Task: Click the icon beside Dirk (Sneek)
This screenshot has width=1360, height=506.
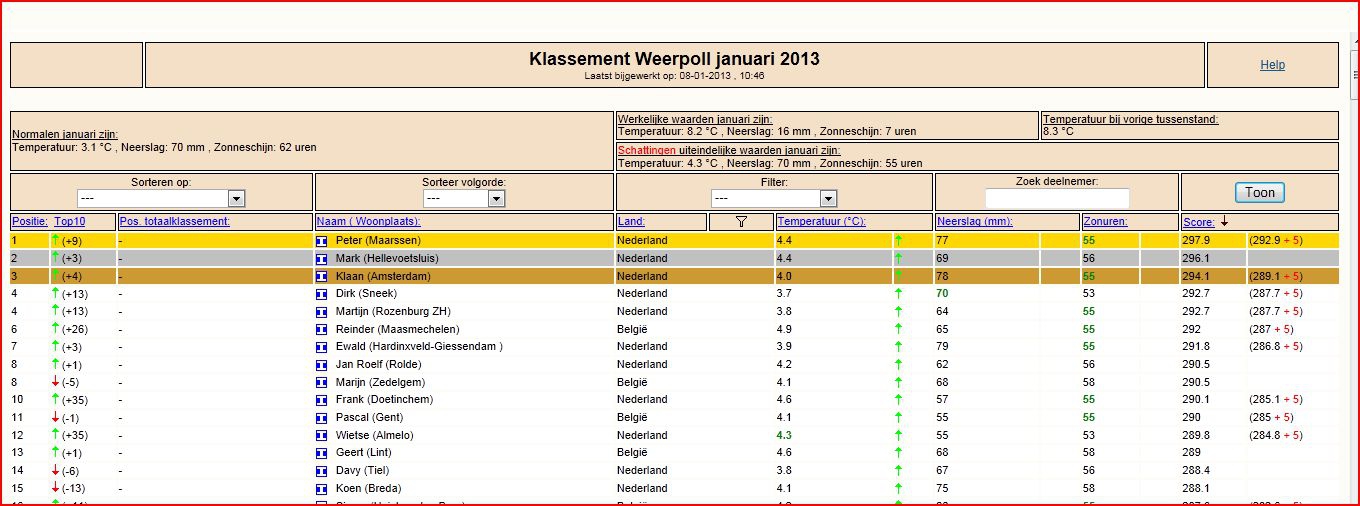Action: [x=322, y=294]
